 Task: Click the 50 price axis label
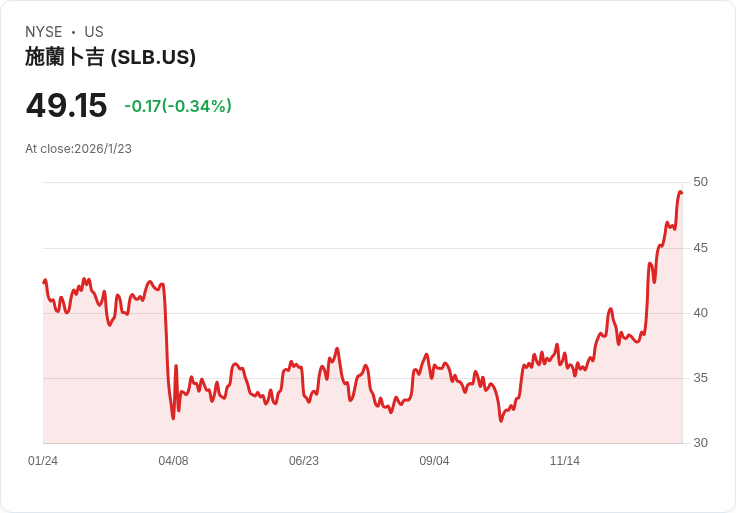pos(700,182)
